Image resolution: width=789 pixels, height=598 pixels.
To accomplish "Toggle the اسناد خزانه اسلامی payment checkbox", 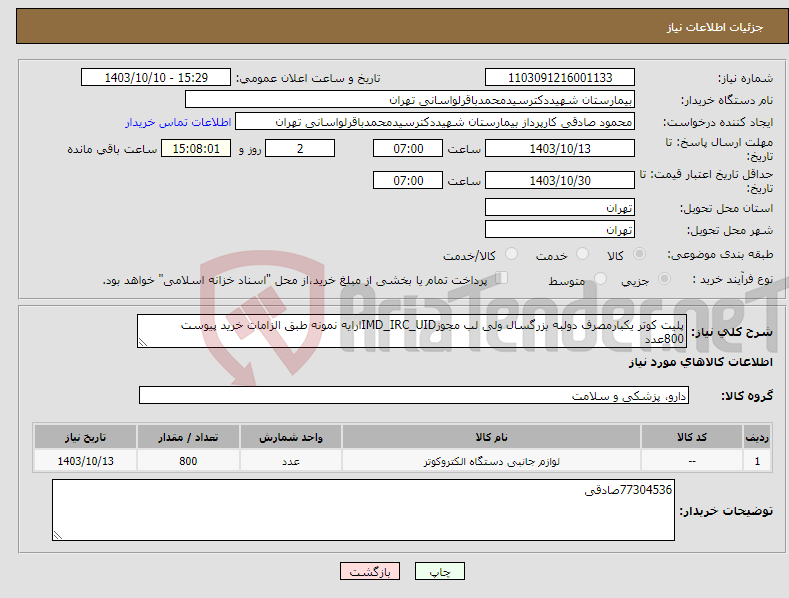I will [x=502, y=277].
